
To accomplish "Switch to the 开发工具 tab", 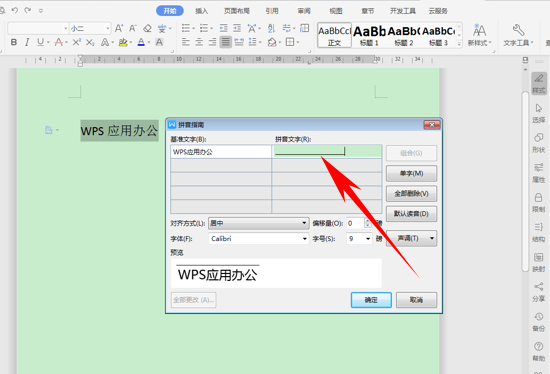I will 403,11.
